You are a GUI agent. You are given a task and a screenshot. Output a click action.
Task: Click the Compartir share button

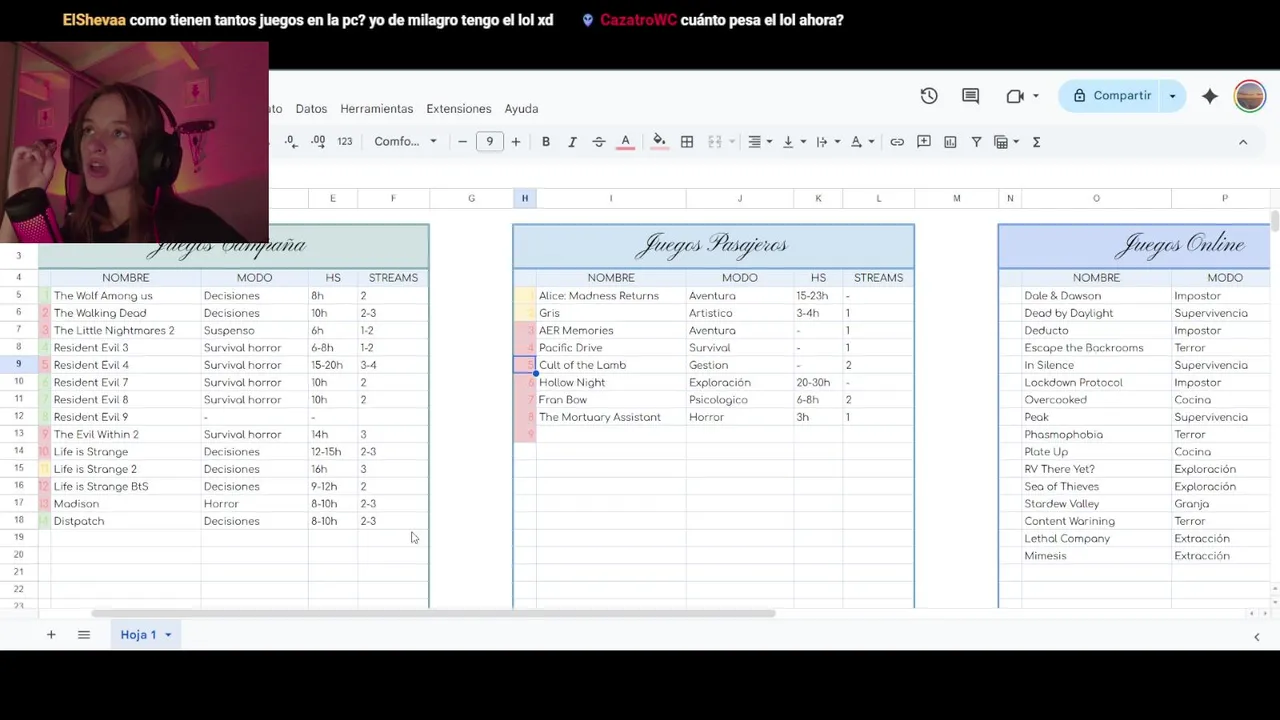pyautogui.click(x=1111, y=96)
